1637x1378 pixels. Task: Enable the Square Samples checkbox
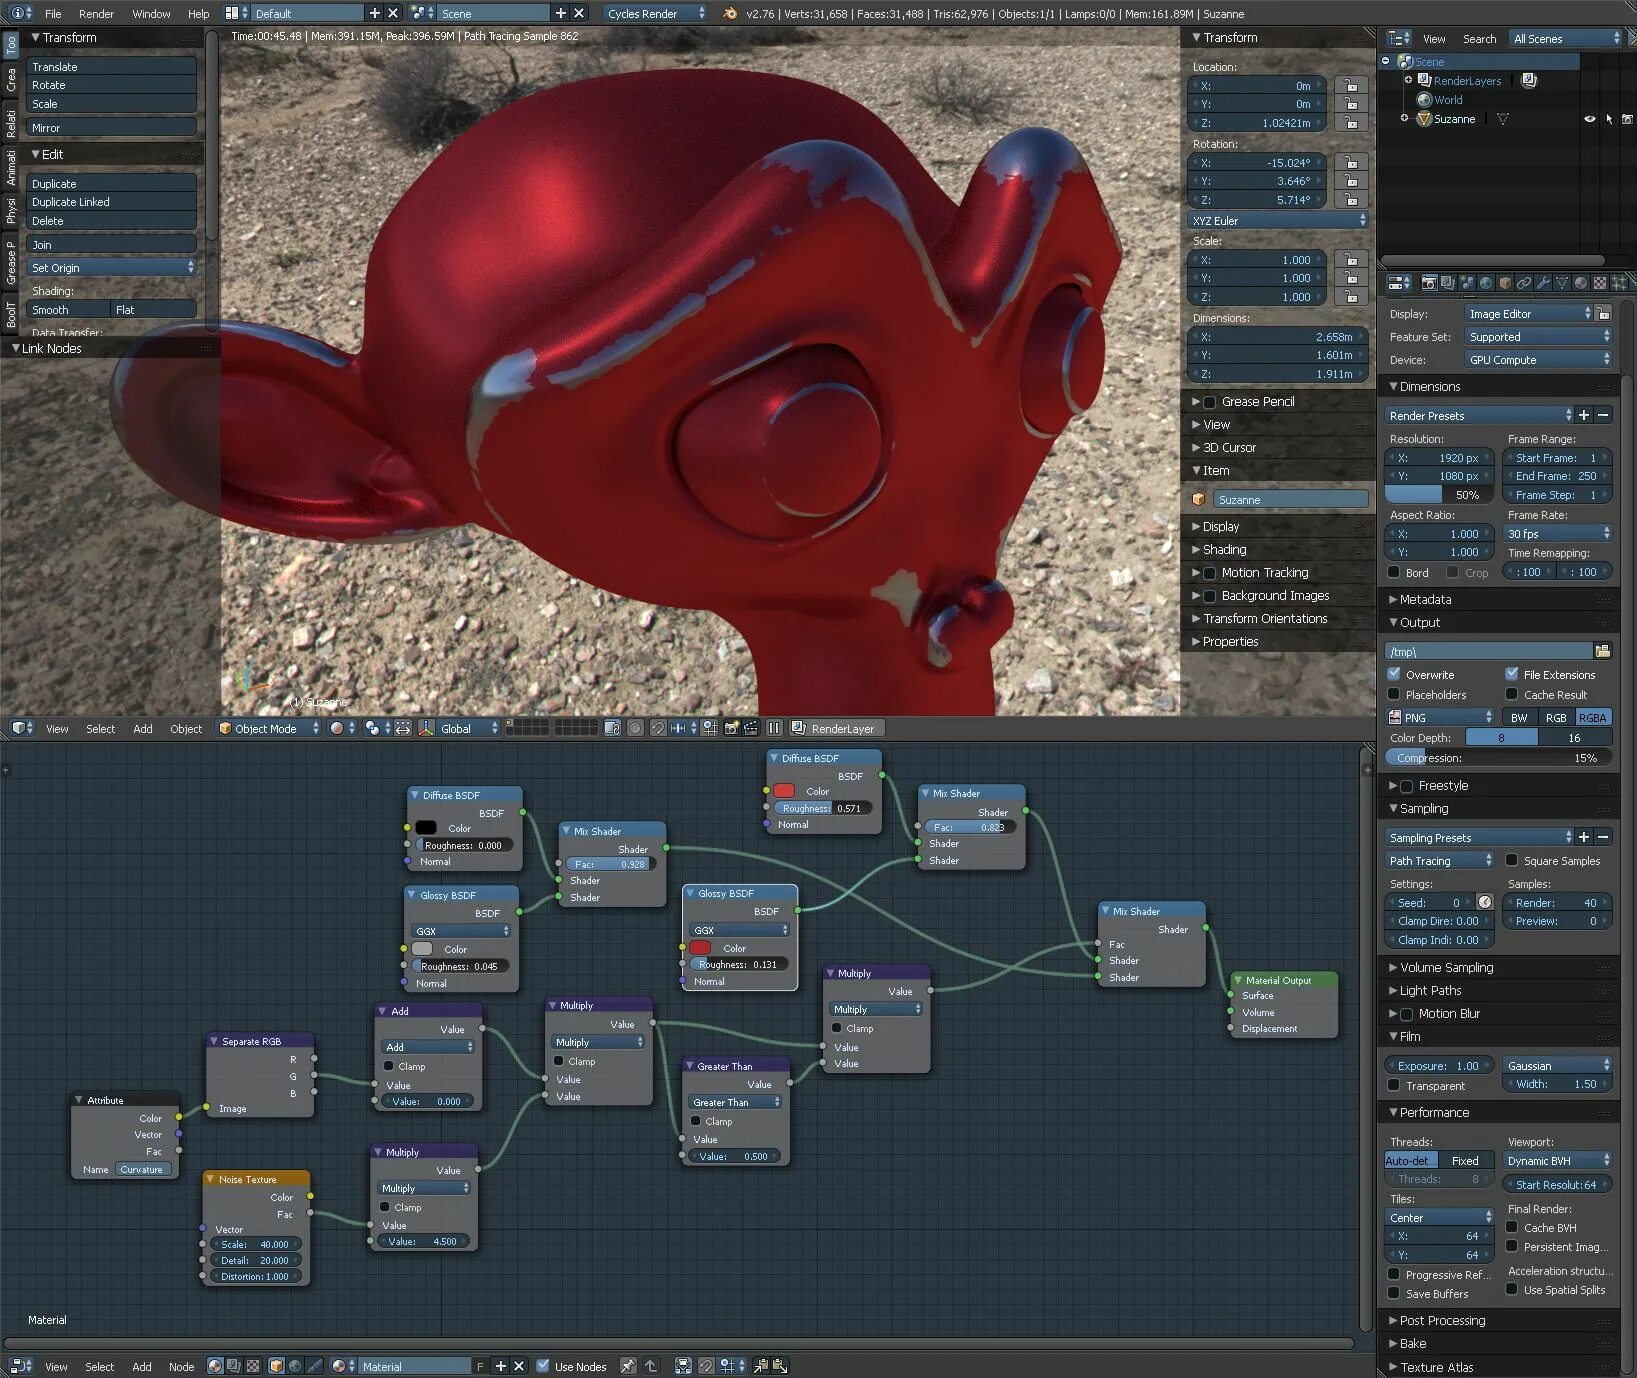pos(1512,860)
